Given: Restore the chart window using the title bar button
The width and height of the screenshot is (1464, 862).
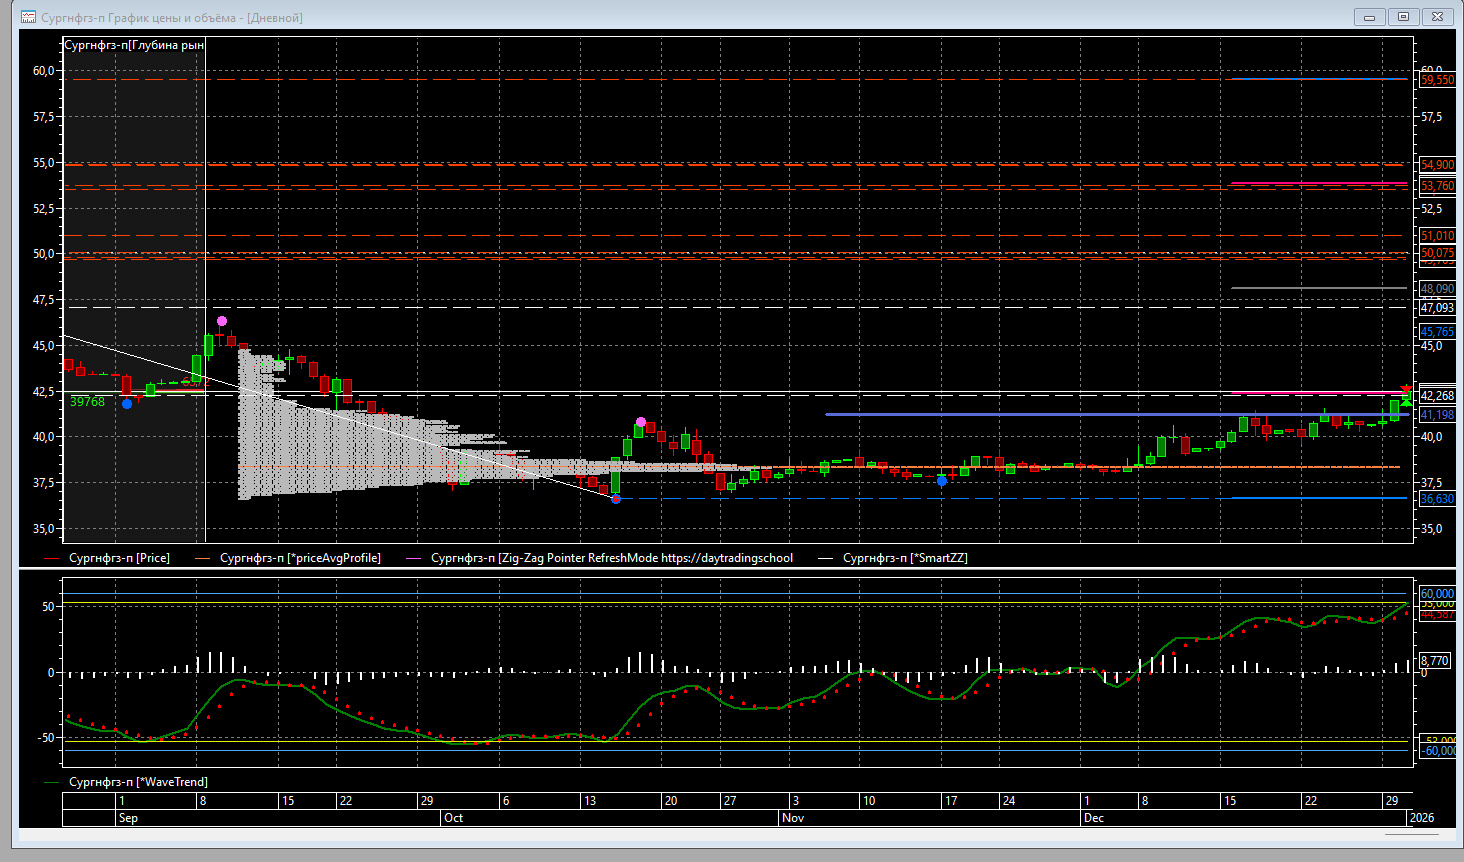Looking at the screenshot, I should pos(1403,17).
